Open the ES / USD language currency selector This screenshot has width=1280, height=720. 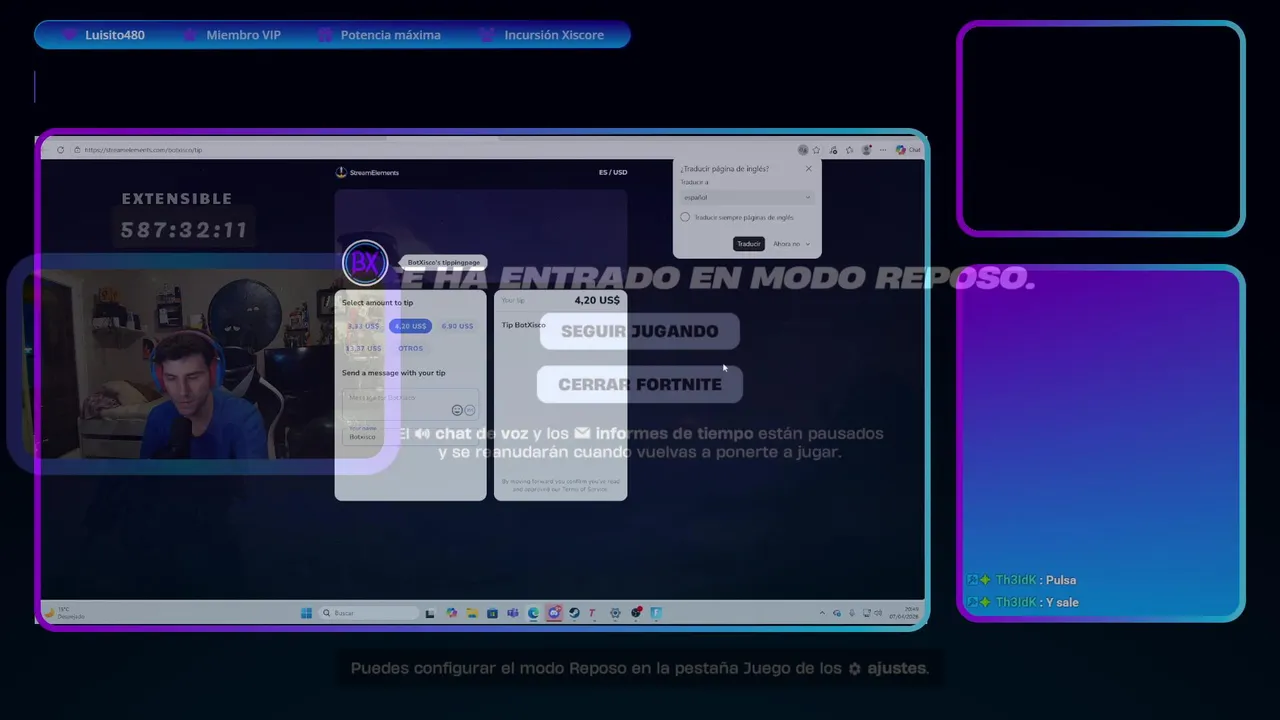613,172
